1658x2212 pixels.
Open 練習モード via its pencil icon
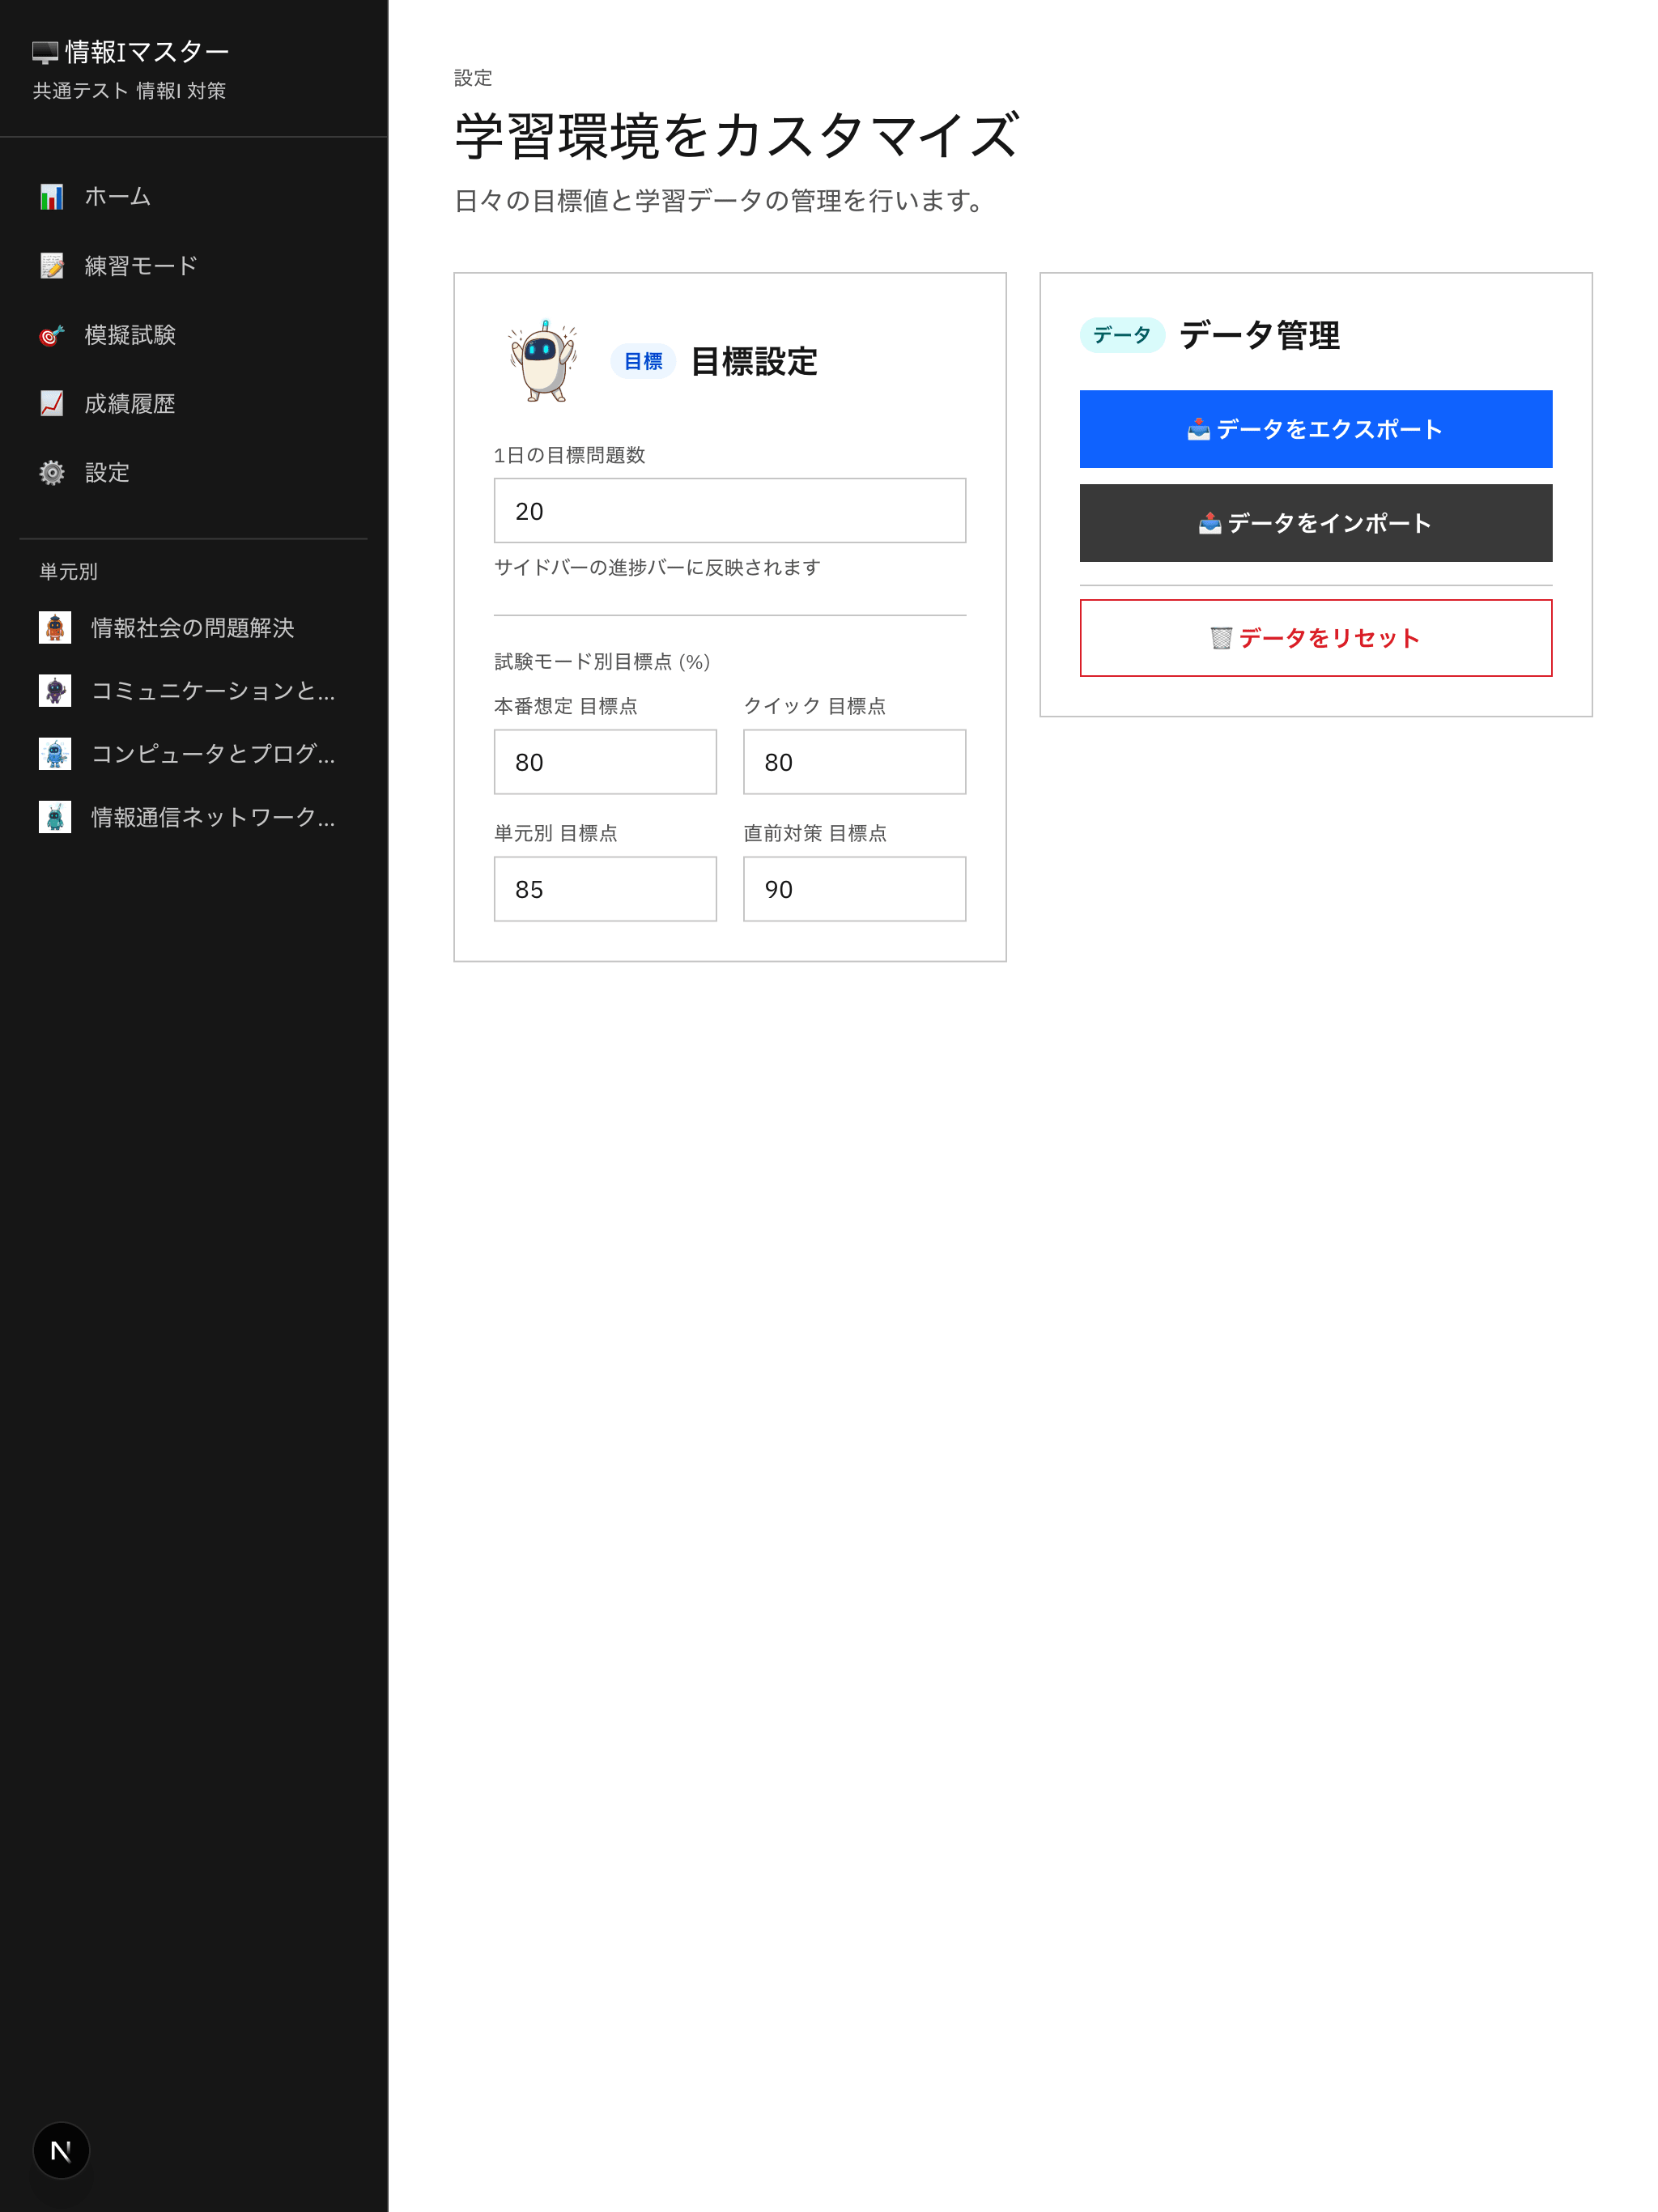point(52,265)
